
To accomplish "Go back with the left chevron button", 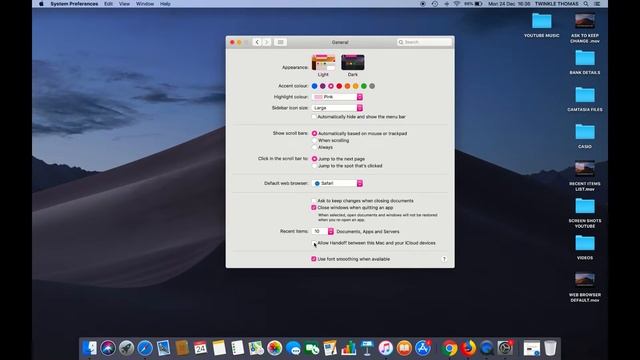I will click(x=257, y=42).
